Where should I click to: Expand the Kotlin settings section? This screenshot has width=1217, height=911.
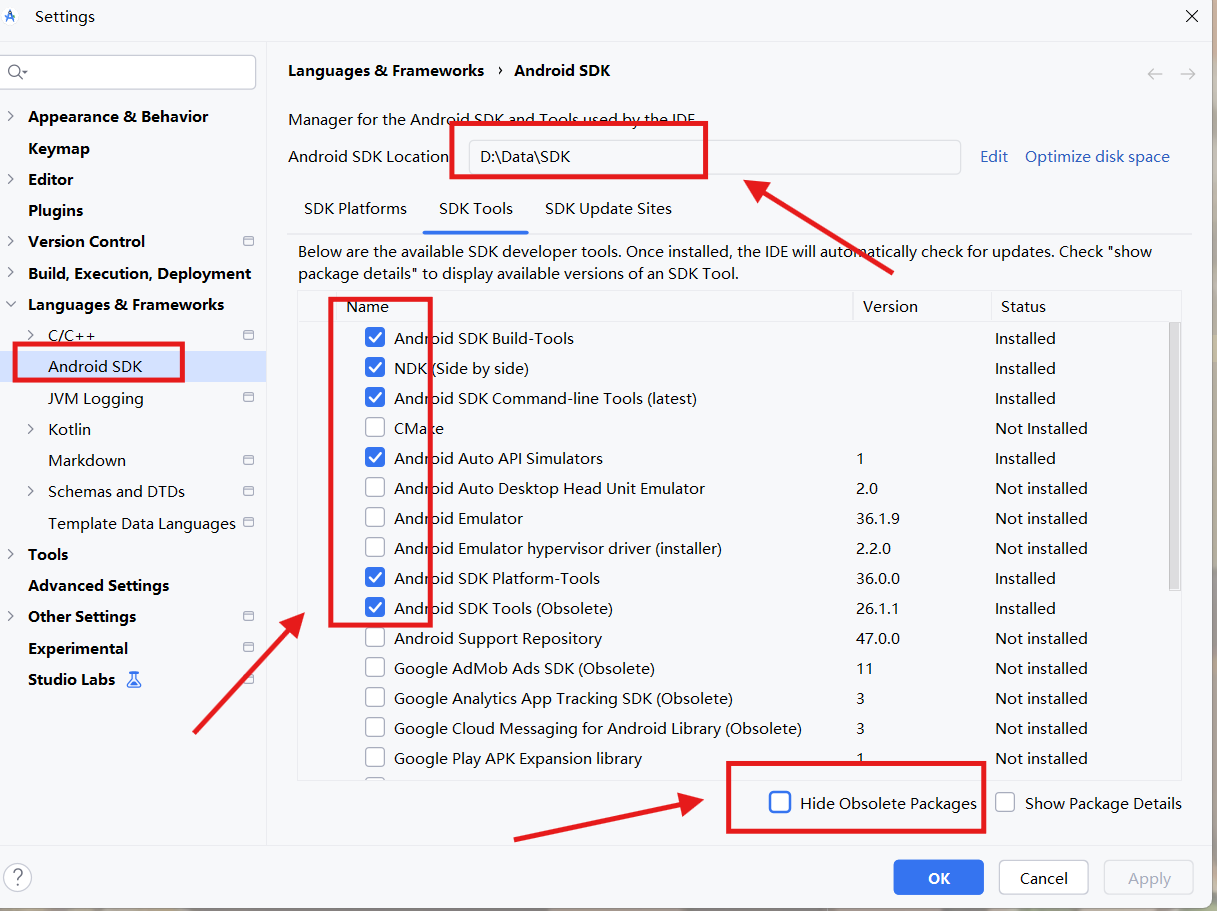[30, 429]
